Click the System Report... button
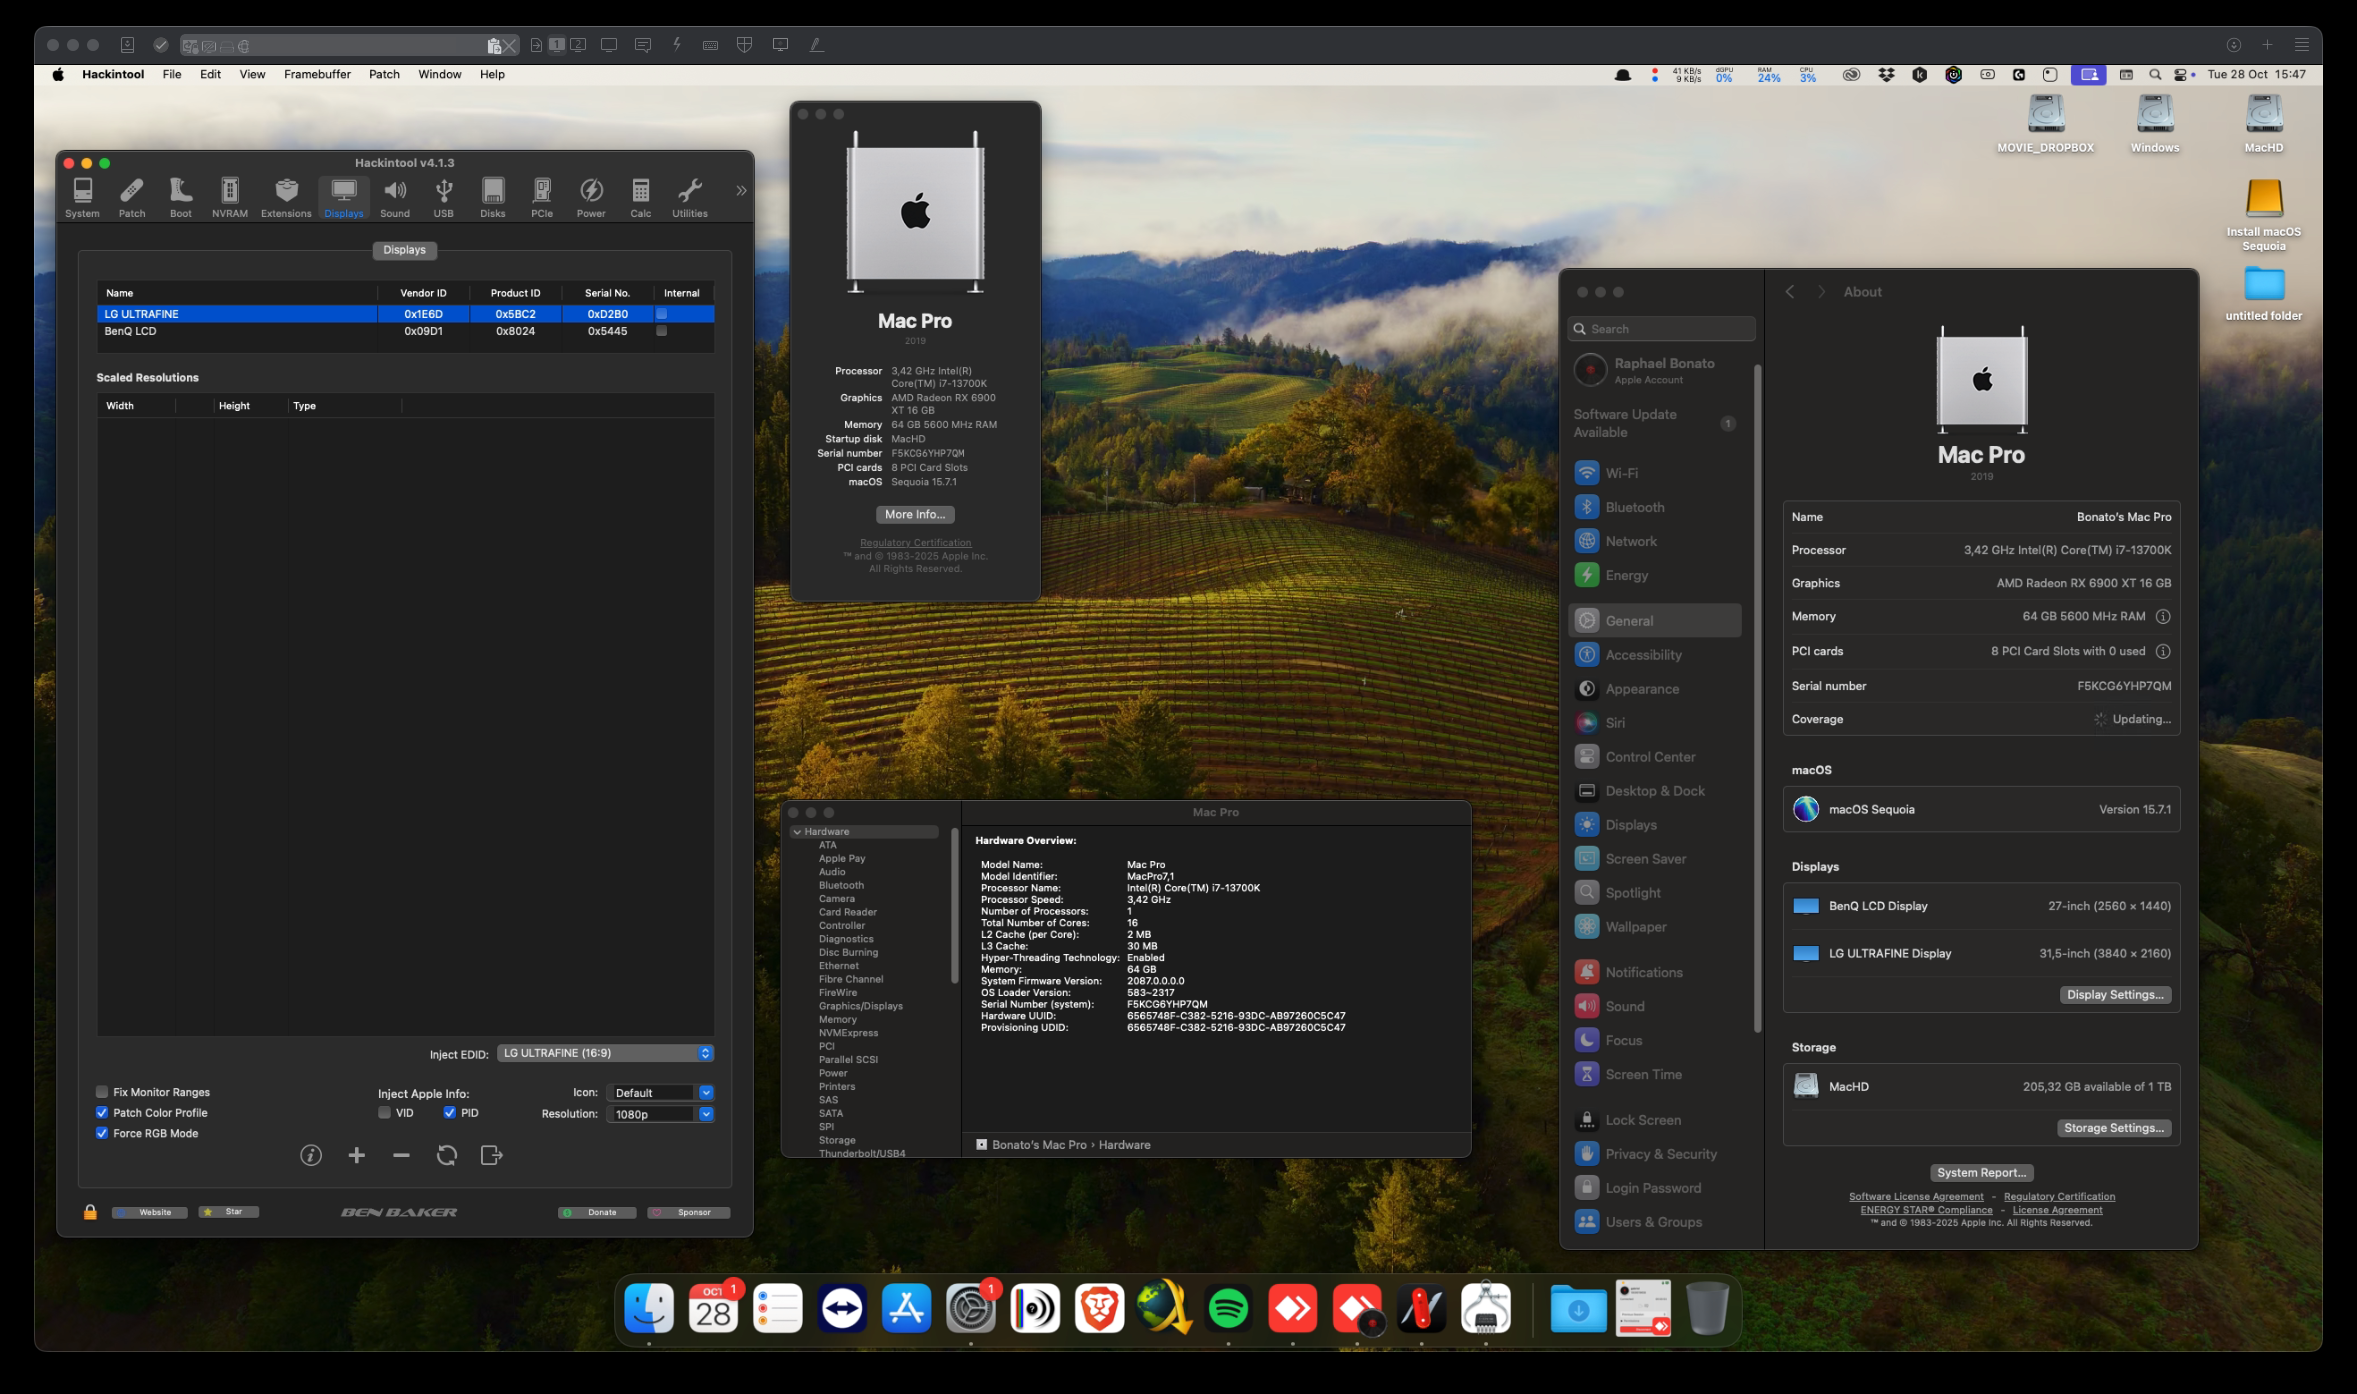This screenshot has width=2357, height=1394. (x=1980, y=1173)
